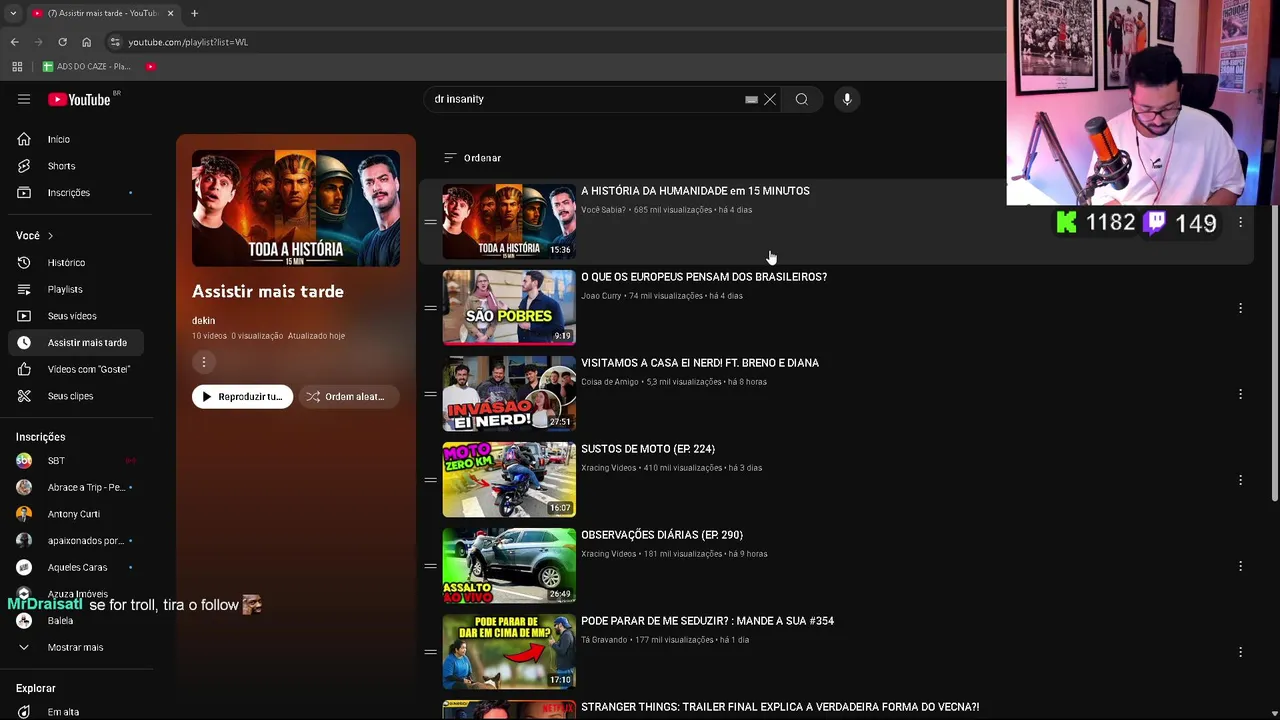Viewport: 1280px width, 720px height.
Task: Click the dr insanity search field
Action: point(585,99)
